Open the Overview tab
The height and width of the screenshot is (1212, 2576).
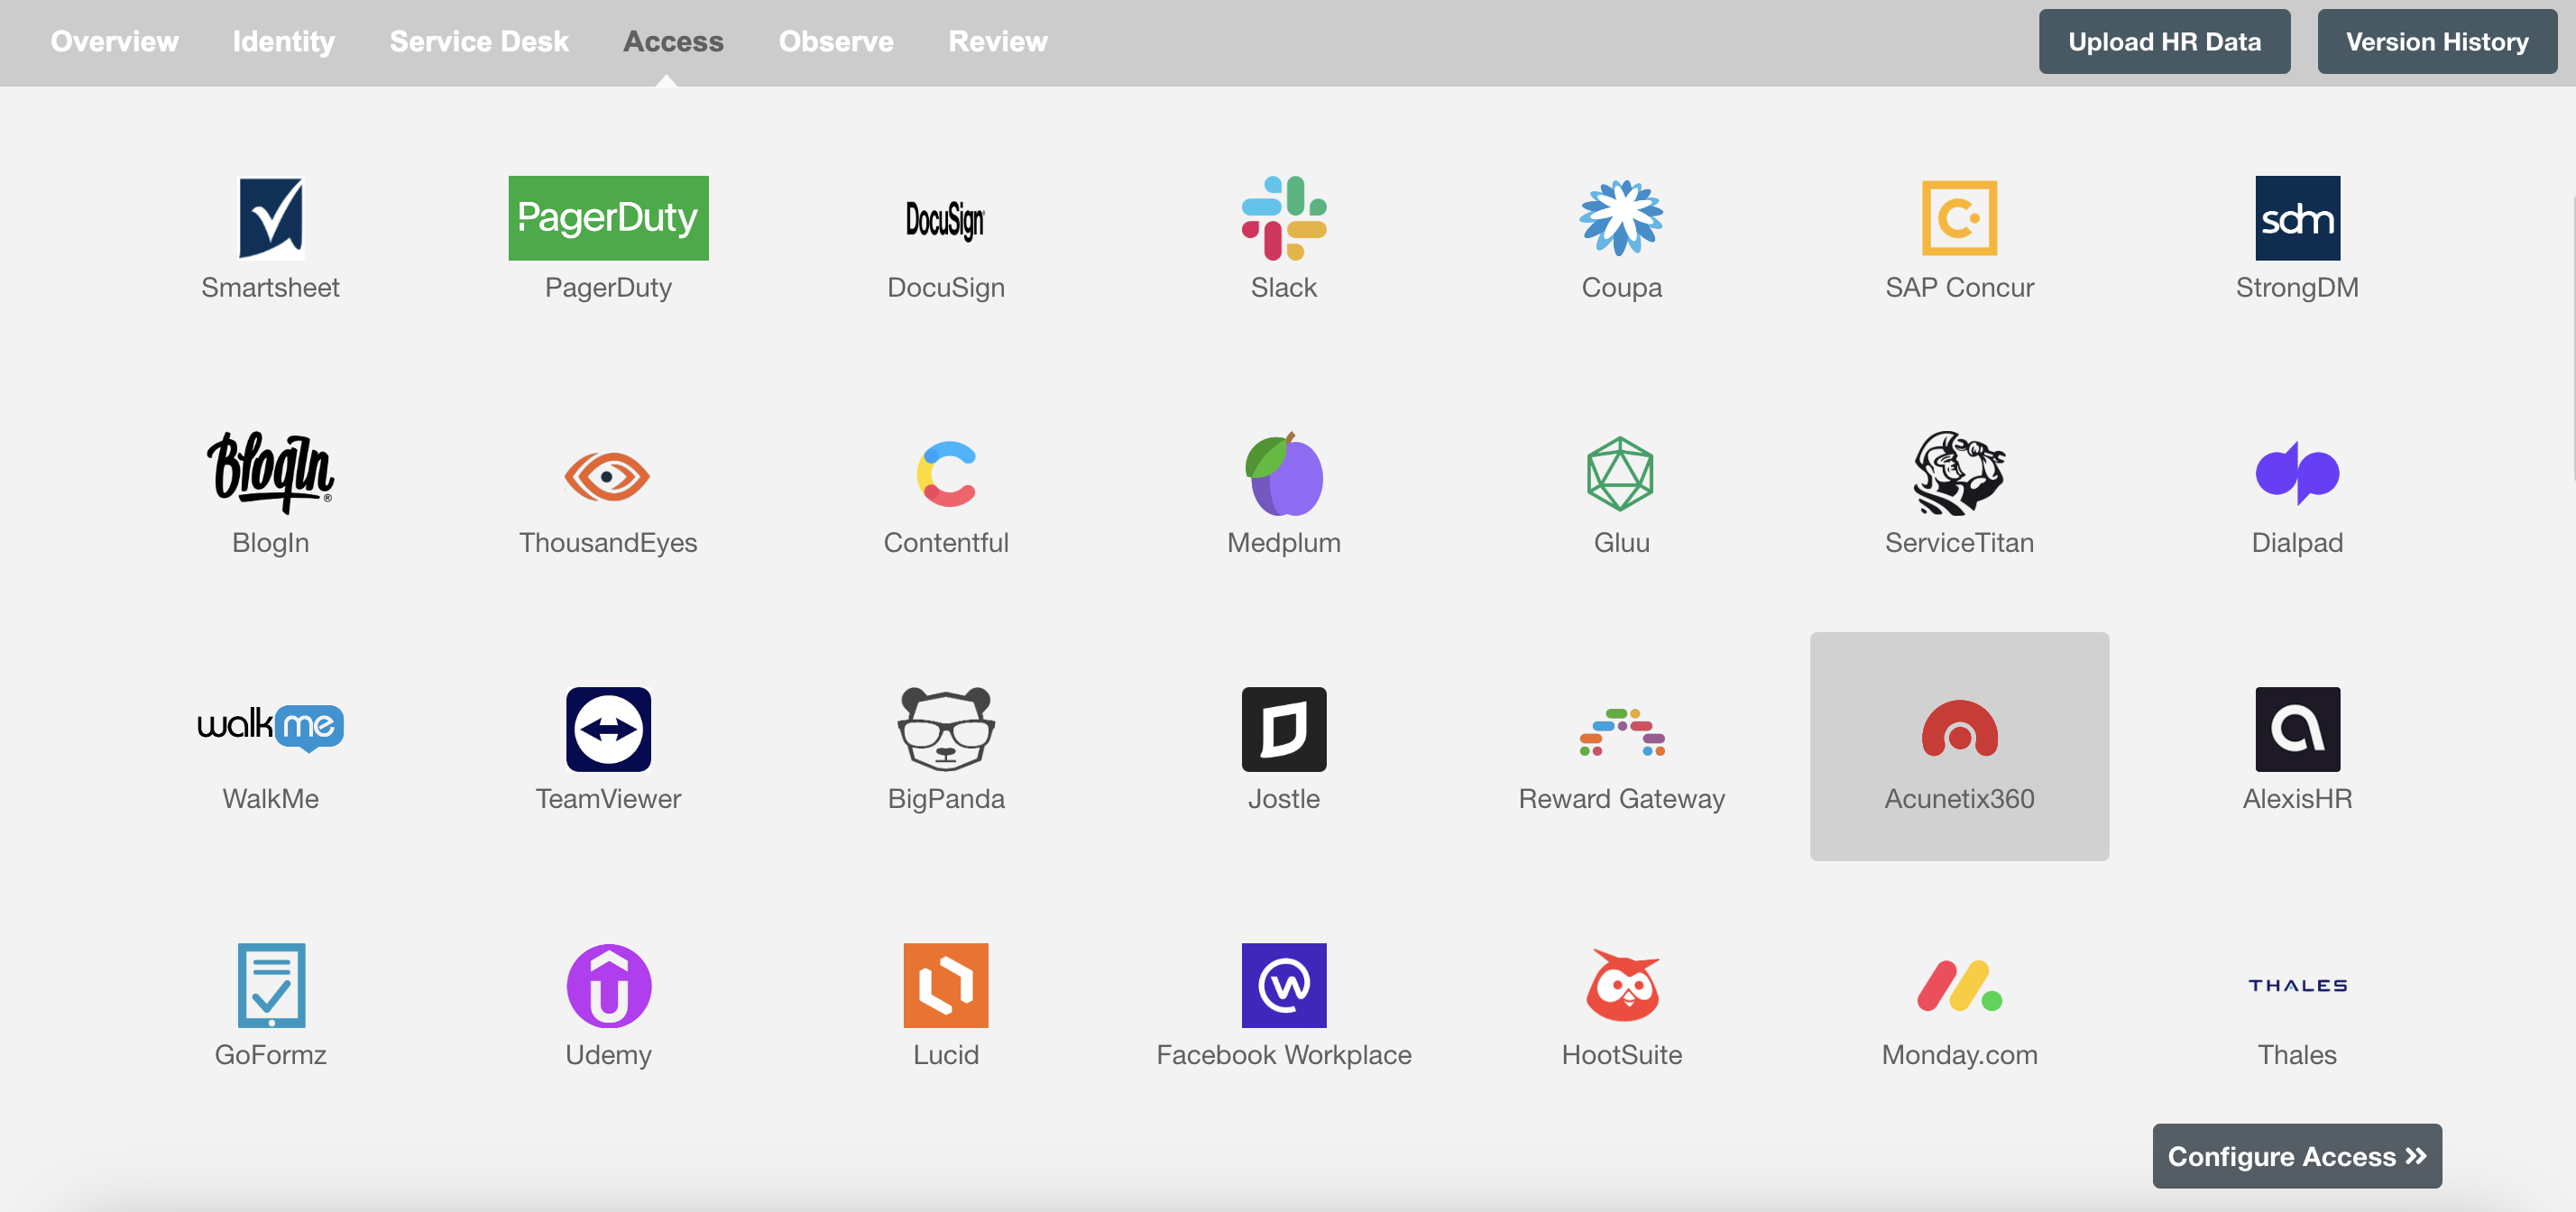[114, 41]
